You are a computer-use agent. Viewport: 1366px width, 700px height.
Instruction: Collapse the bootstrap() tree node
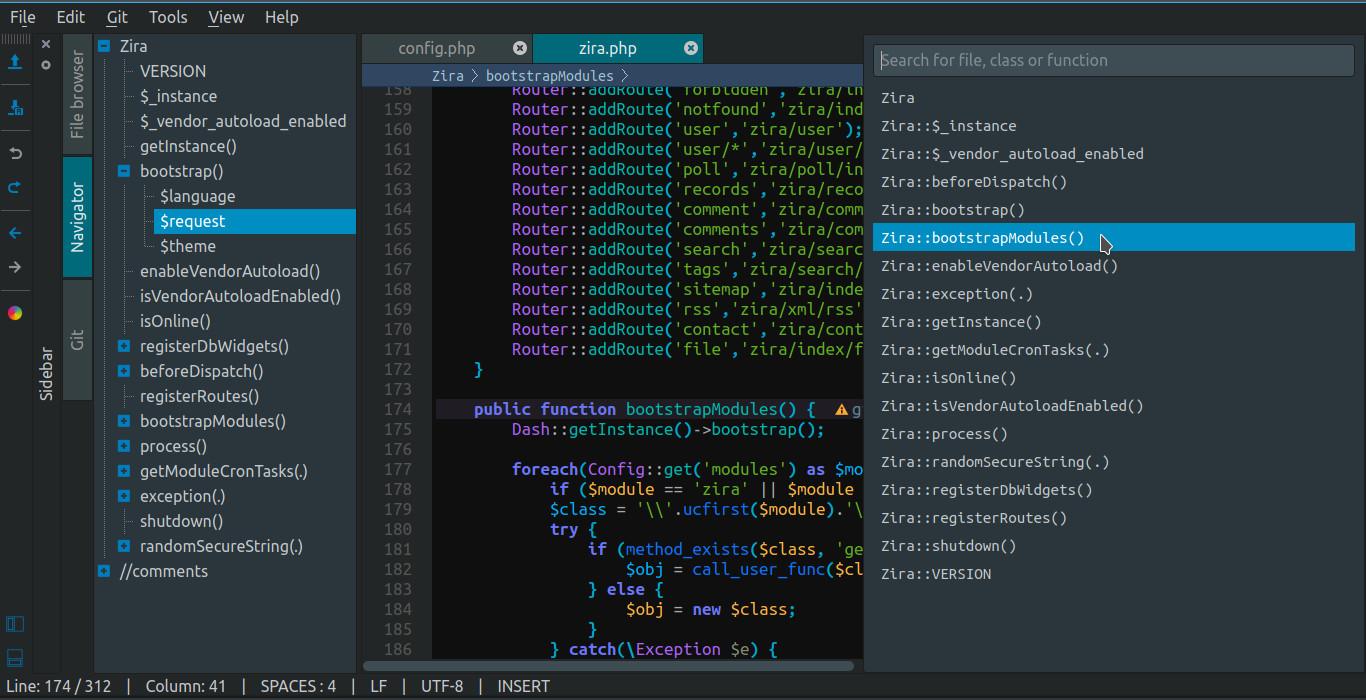[x=124, y=171]
